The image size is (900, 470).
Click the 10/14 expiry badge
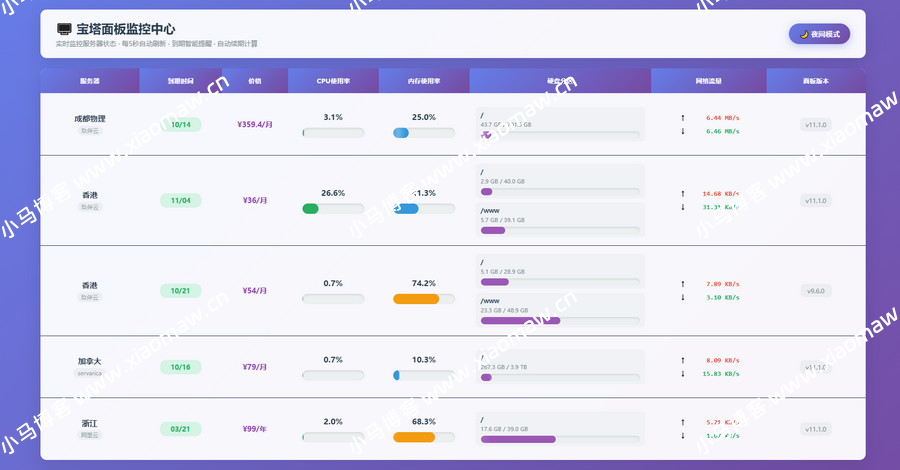[181, 125]
